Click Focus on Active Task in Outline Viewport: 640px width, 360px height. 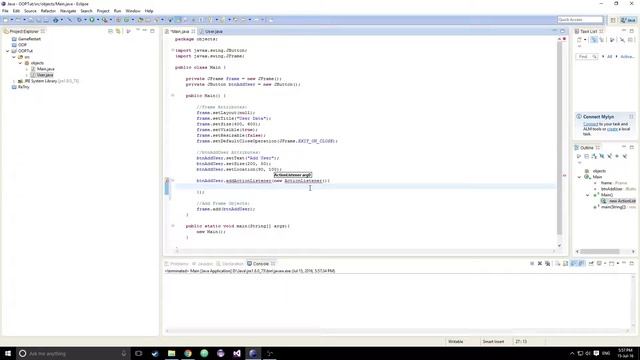578,156
